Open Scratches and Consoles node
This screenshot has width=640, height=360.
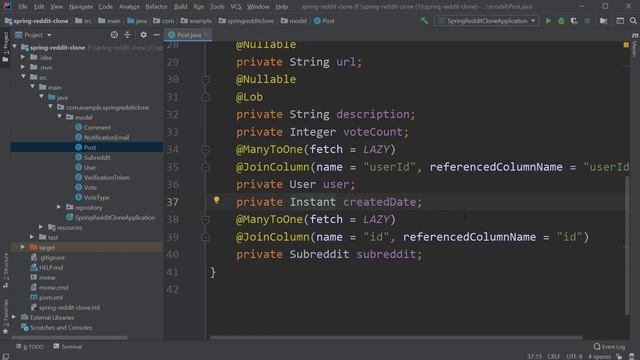[57, 327]
